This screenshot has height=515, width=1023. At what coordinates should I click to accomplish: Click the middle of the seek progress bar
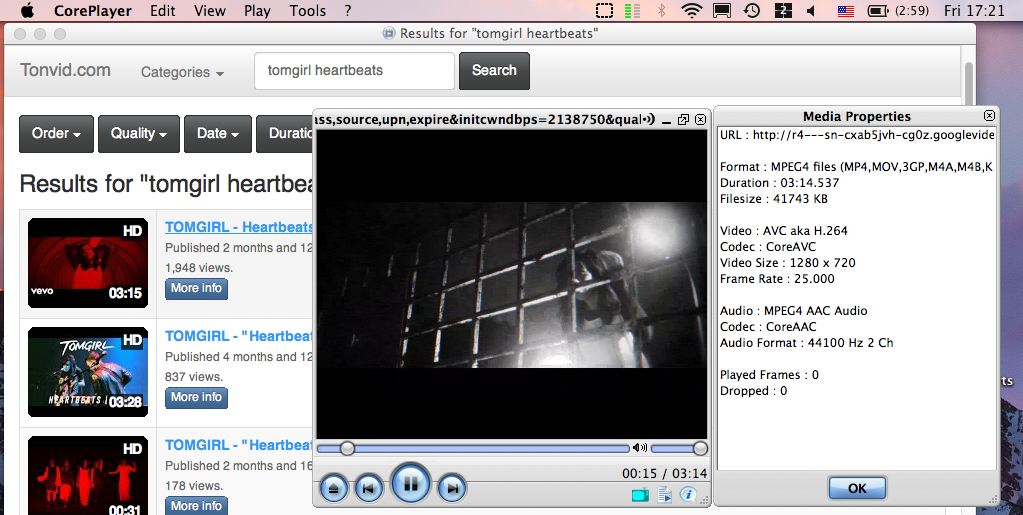pyautogui.click(x=473, y=448)
